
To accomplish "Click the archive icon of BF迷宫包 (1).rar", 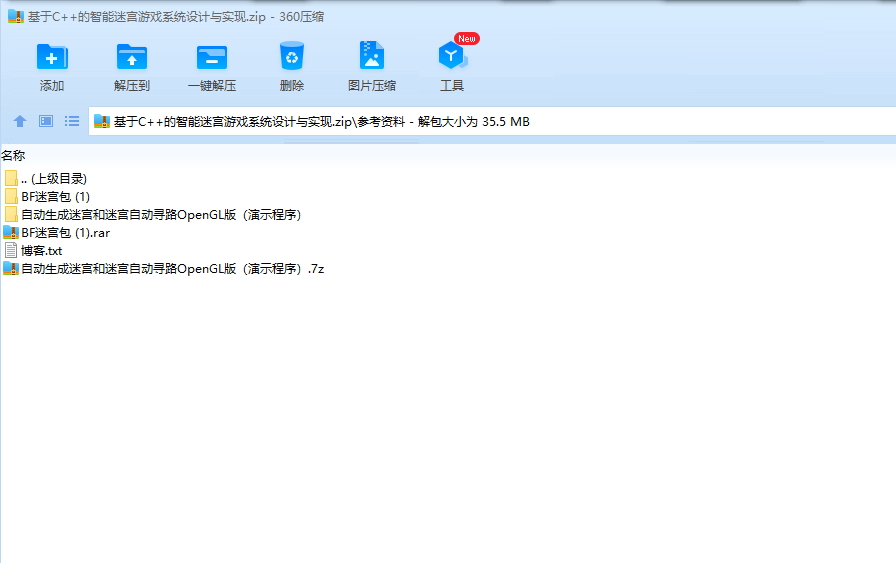I will point(11,232).
